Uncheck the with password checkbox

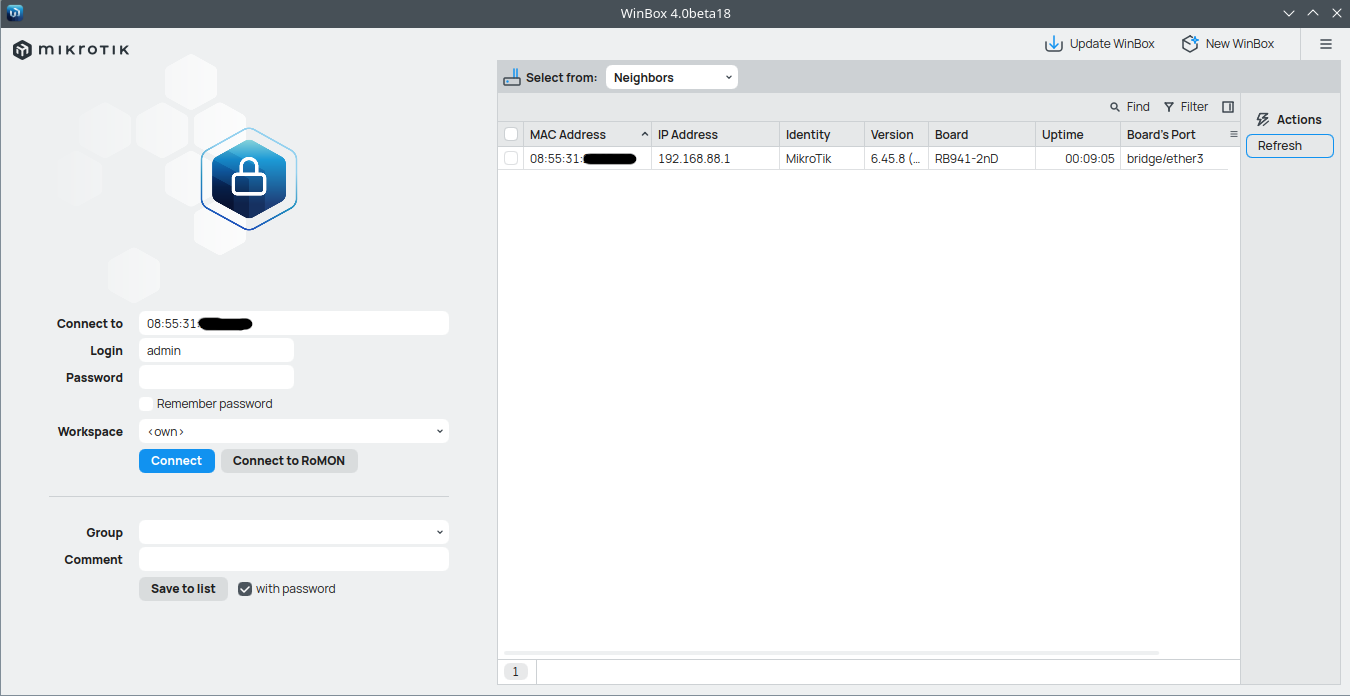coord(245,589)
